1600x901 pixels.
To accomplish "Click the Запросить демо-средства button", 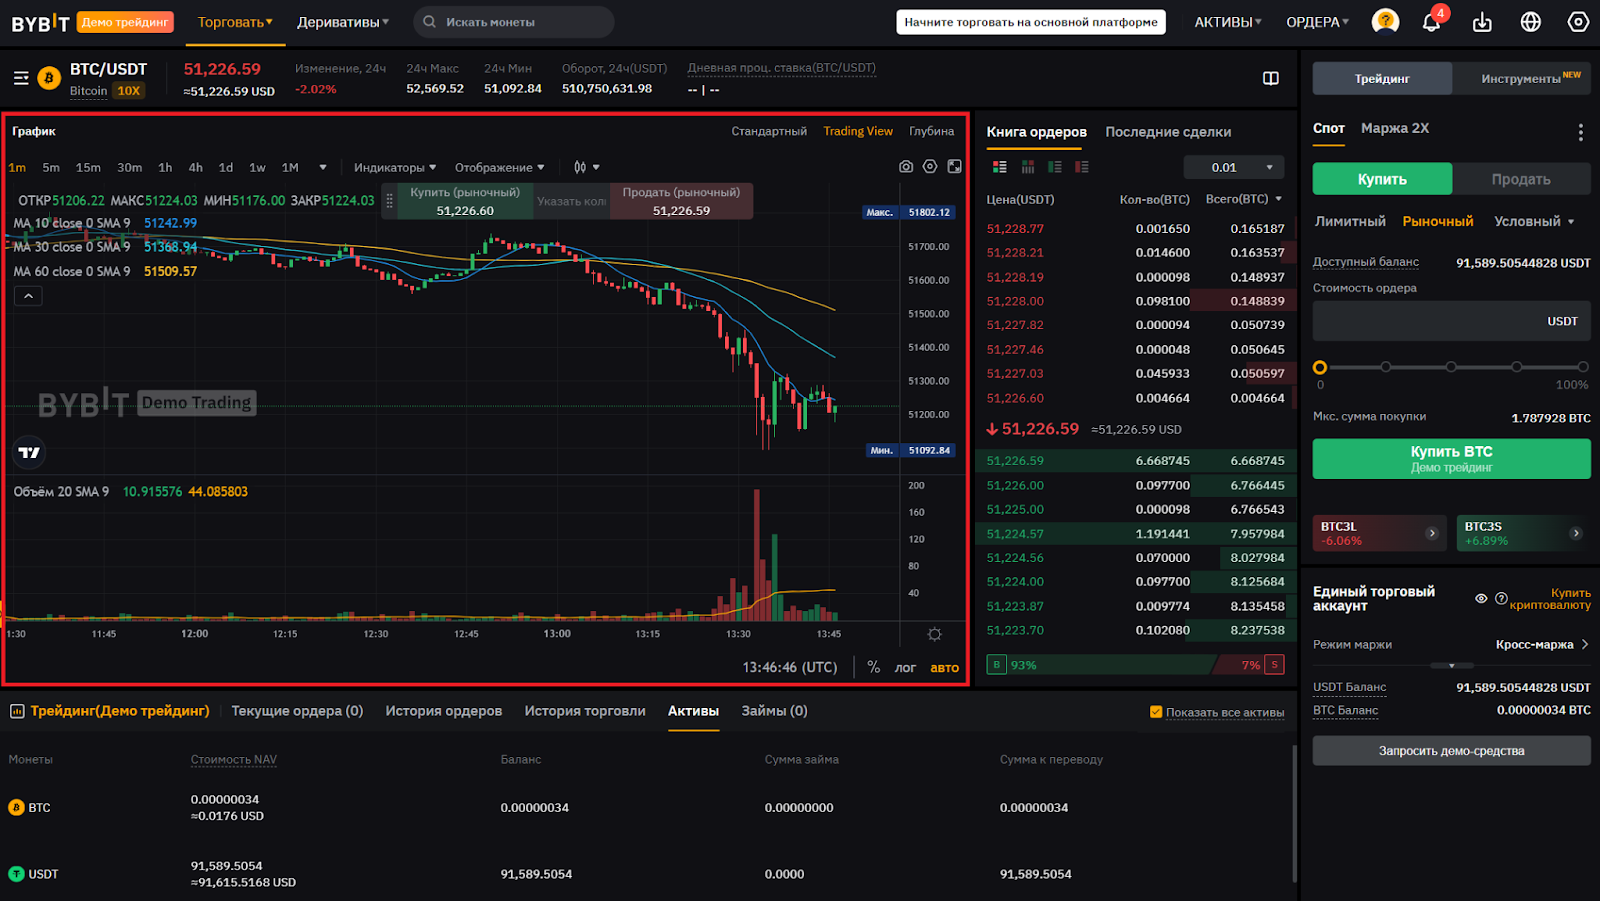I will (1451, 751).
